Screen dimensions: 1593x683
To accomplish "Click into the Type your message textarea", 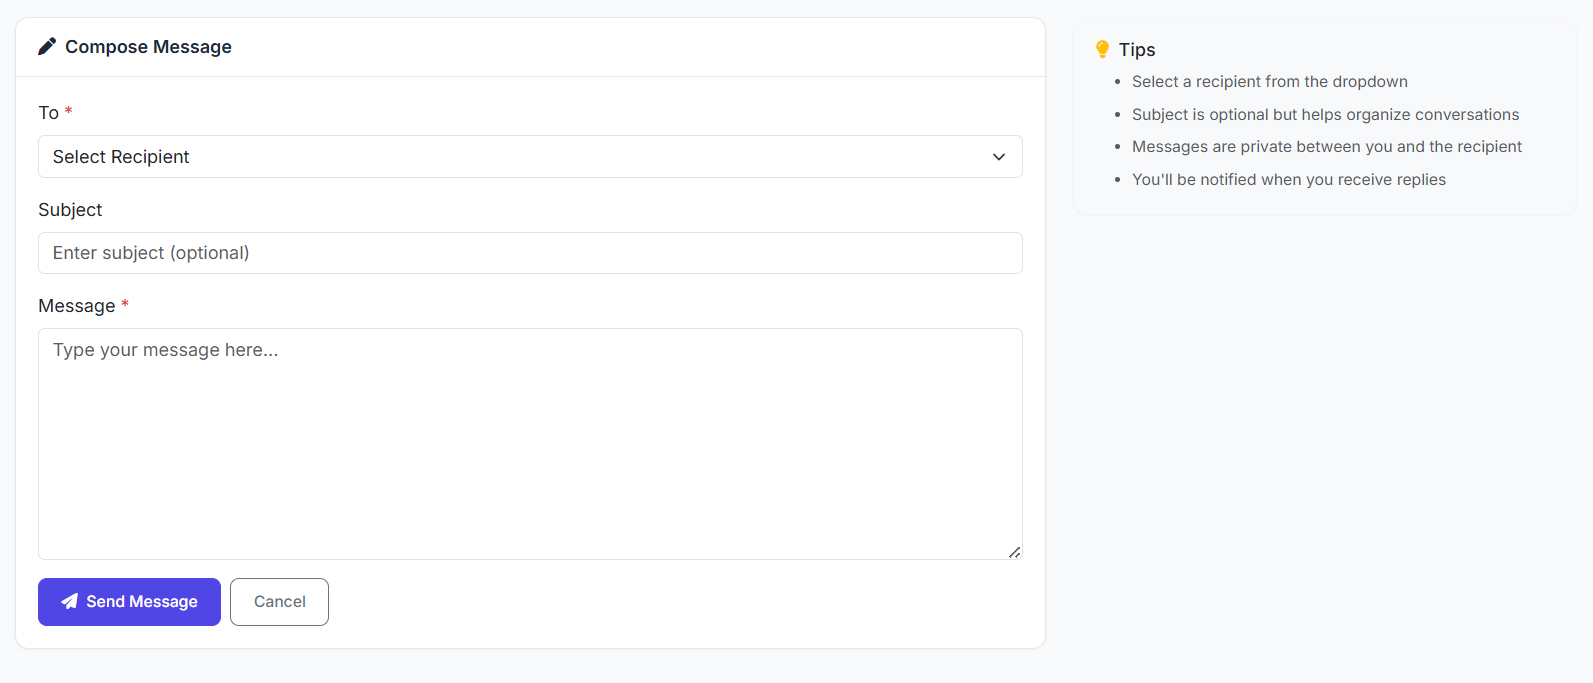I will click(x=530, y=444).
